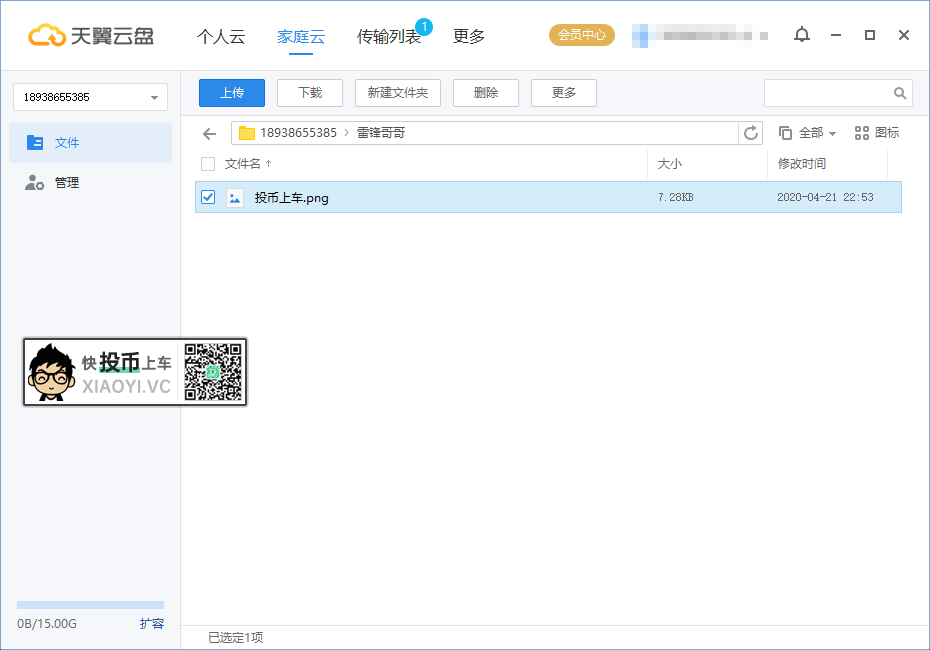930x650 pixels.
Task: Go back using the arrow icon
Action: coord(209,132)
